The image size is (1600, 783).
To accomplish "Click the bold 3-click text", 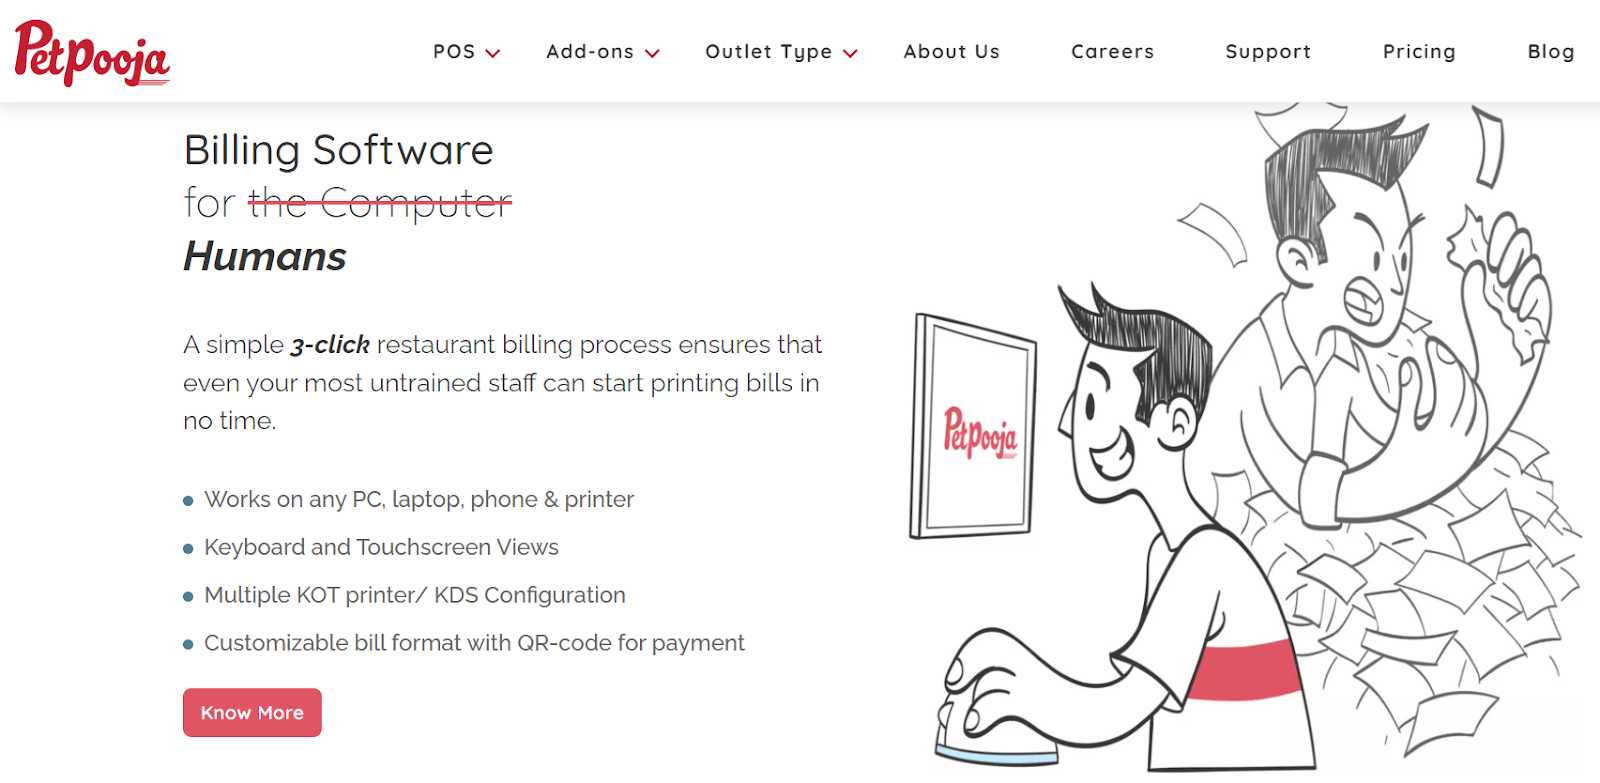I will (330, 345).
